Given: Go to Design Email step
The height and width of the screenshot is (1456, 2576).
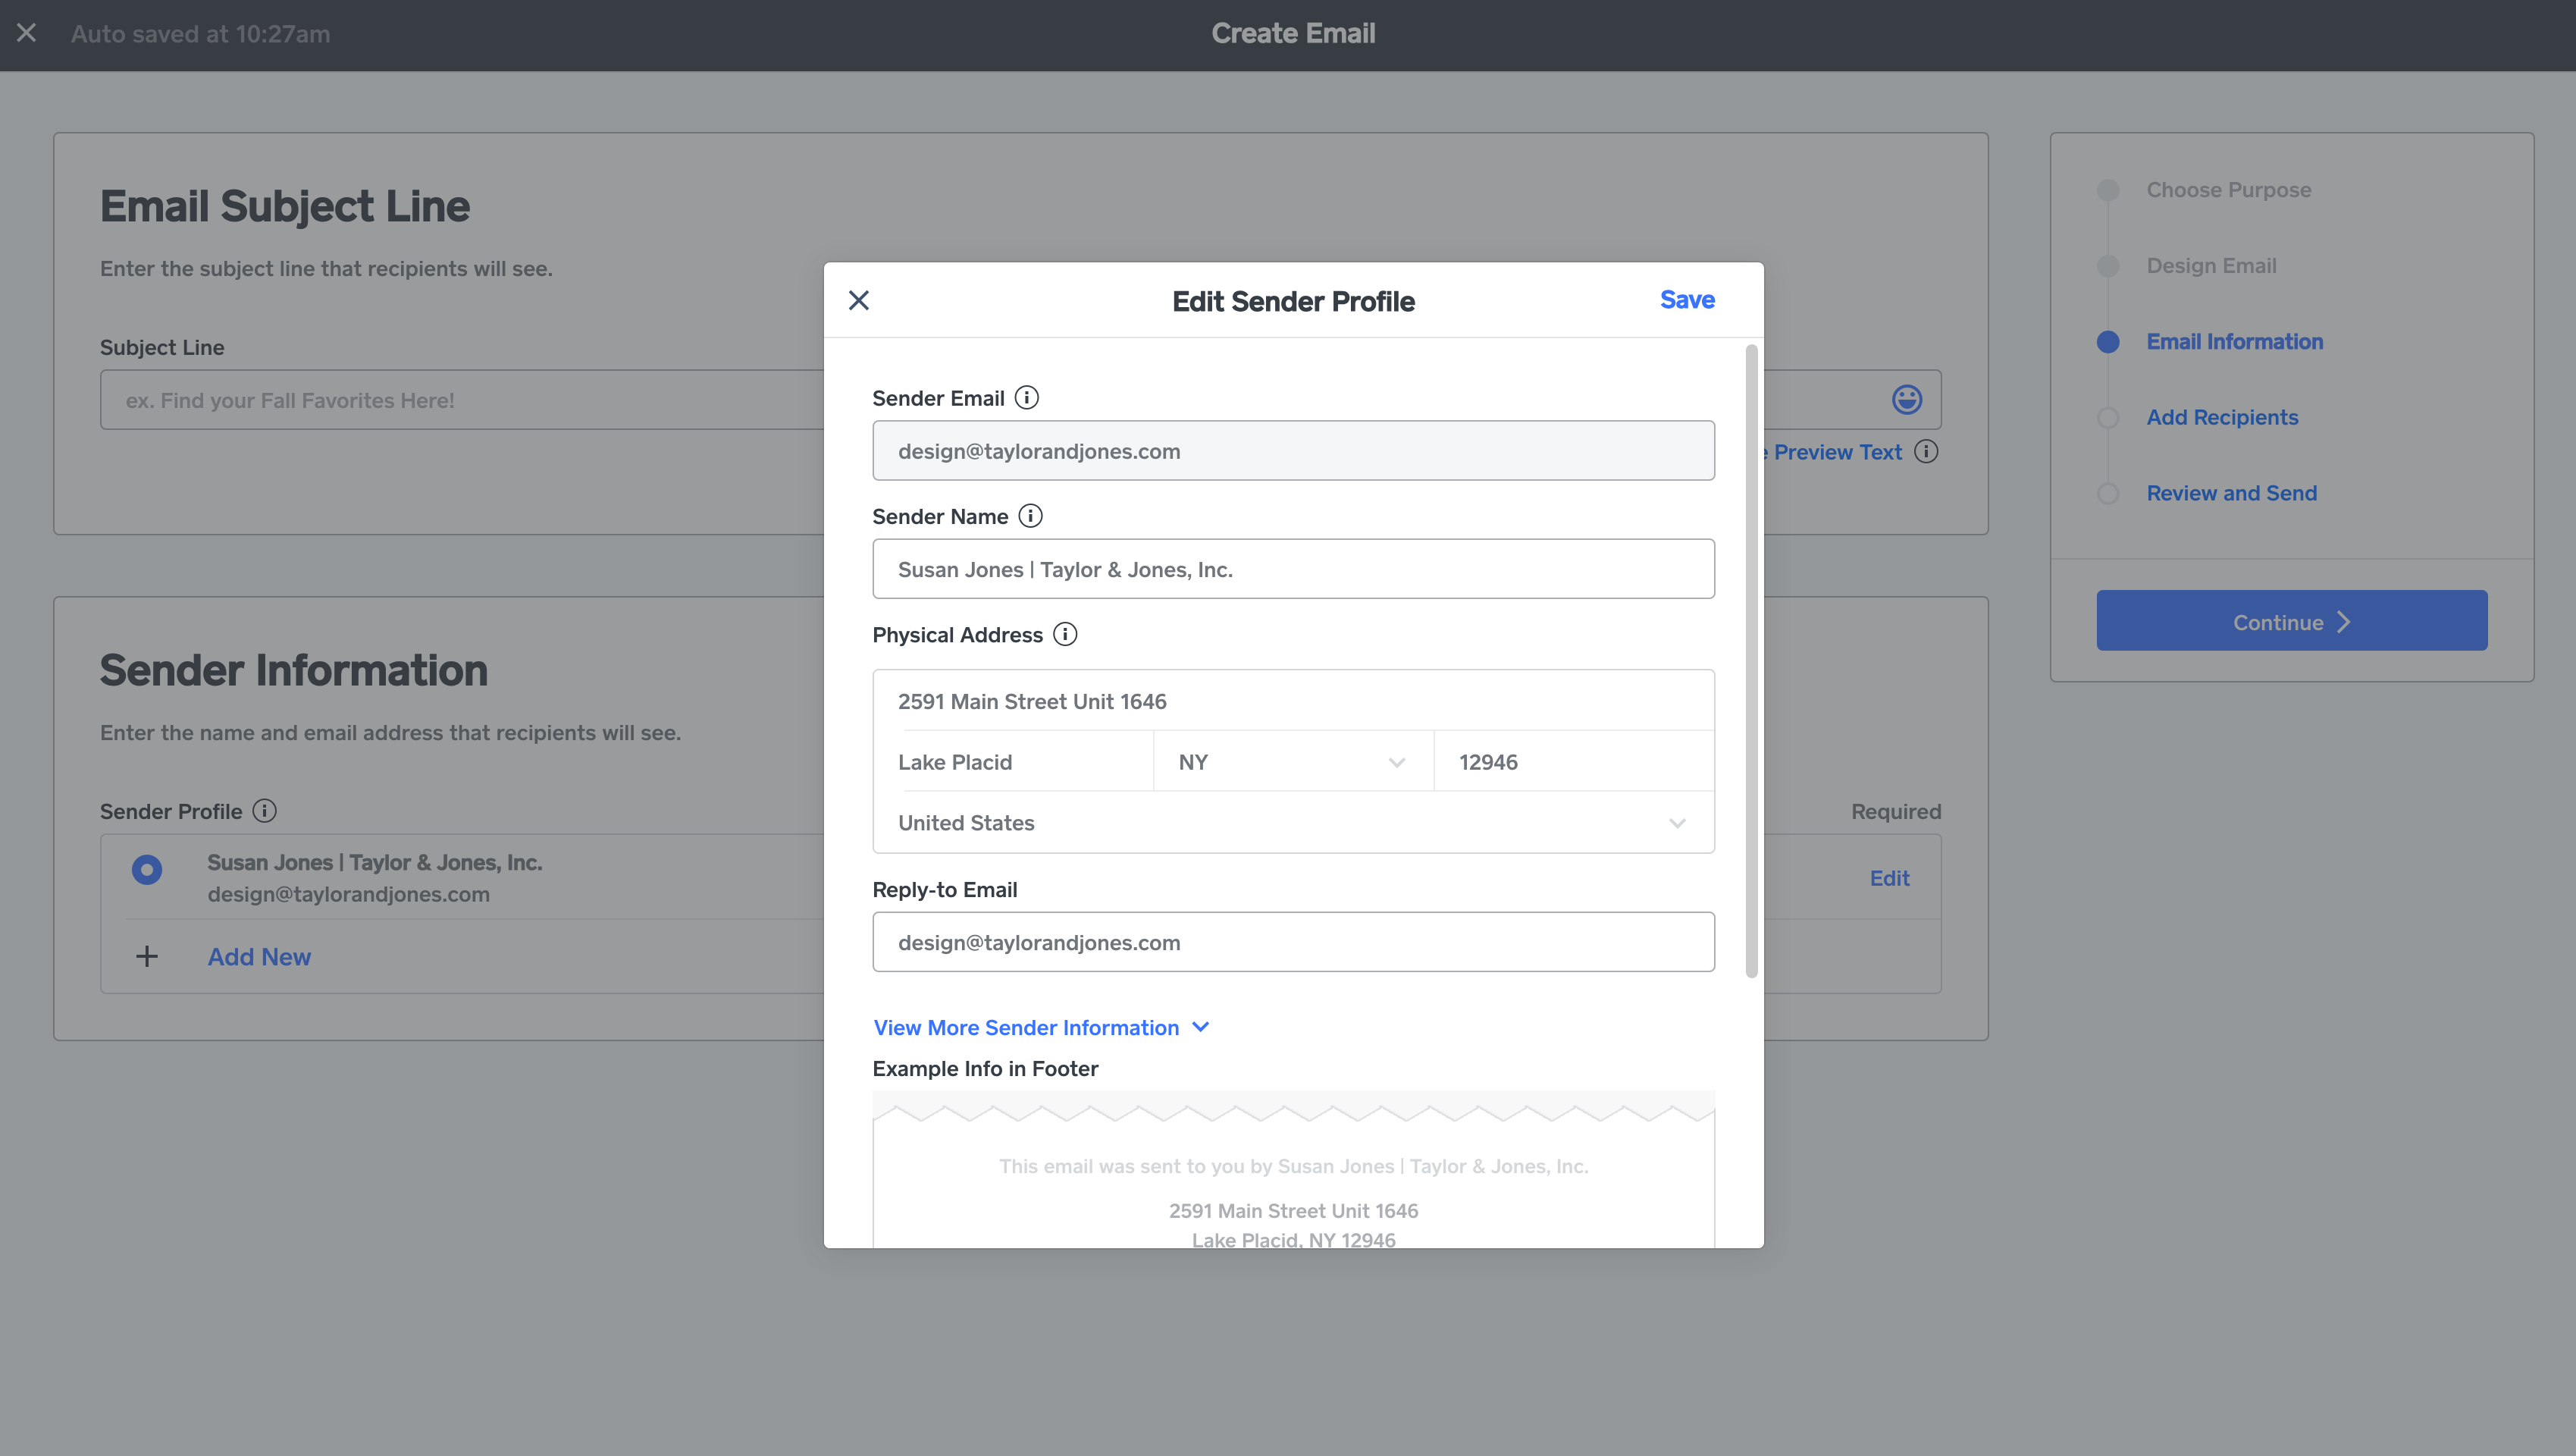Looking at the screenshot, I should pos(2211,266).
